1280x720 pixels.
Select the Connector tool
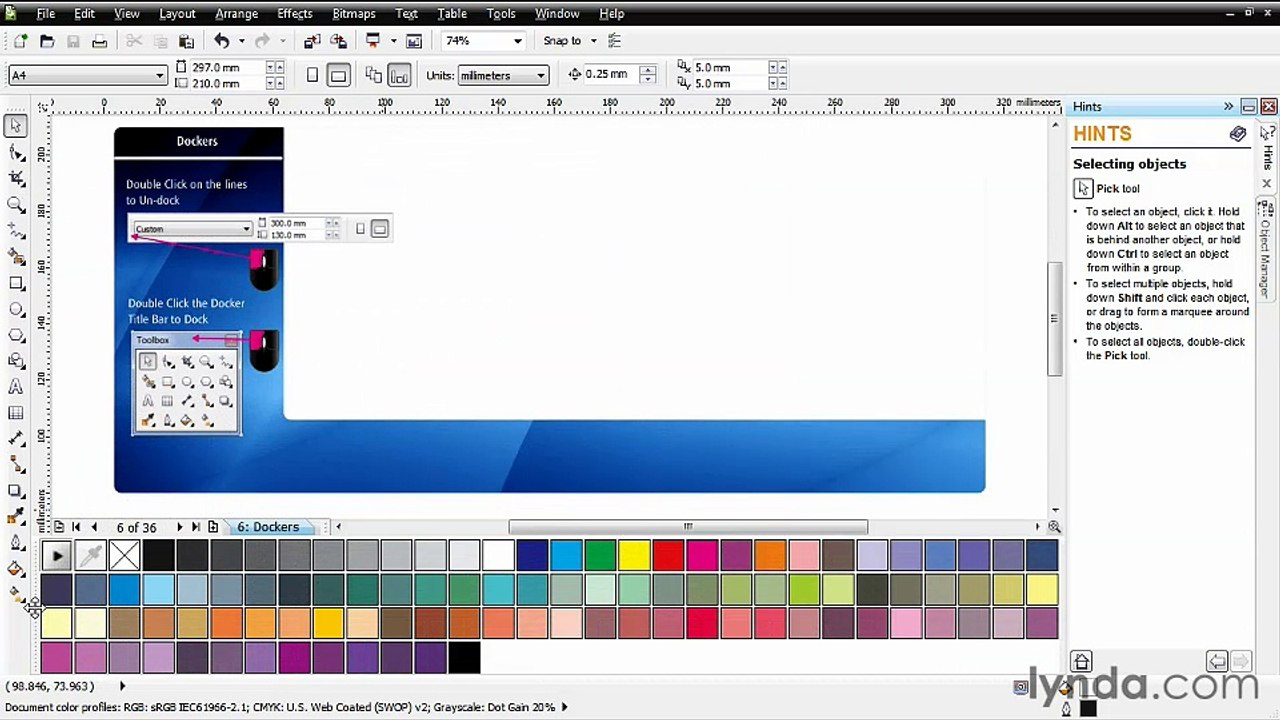[16, 465]
